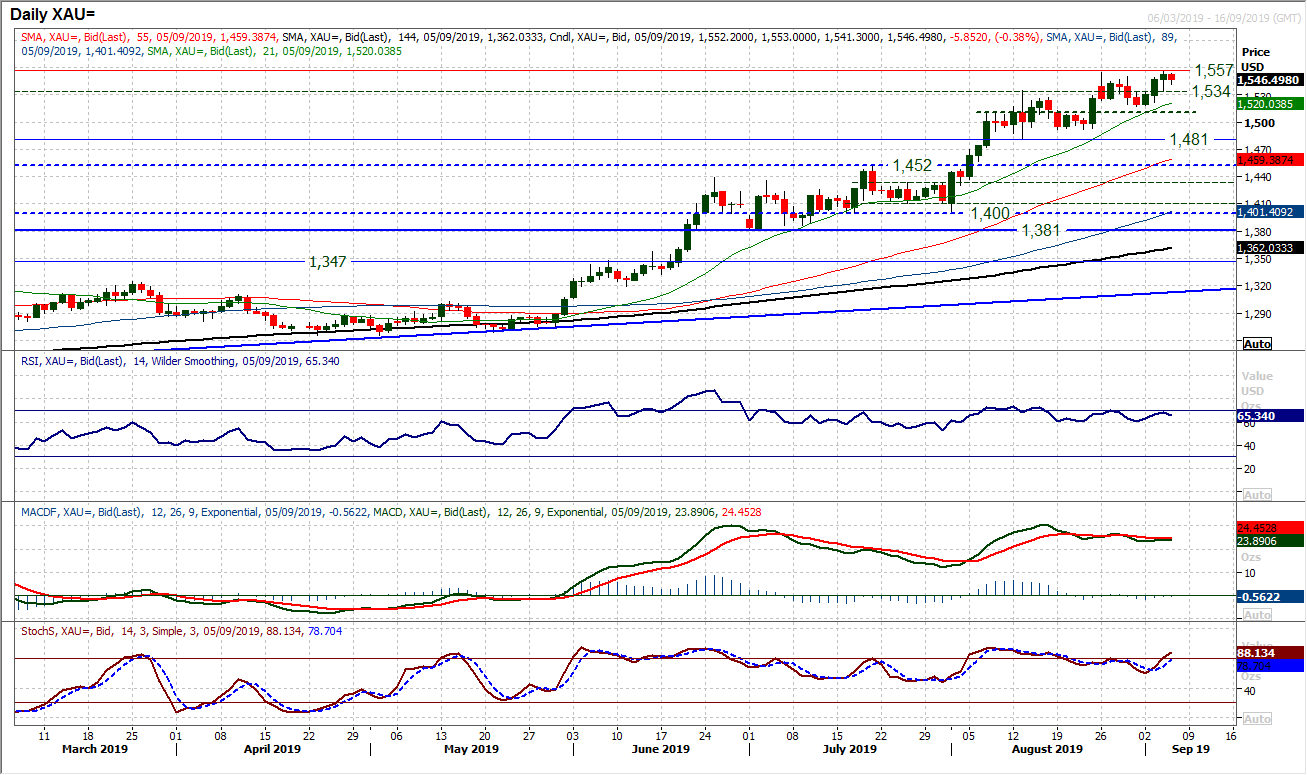Select the blue SMA value 1,401.4092
This screenshot has width=1307, height=775.
1270,212
